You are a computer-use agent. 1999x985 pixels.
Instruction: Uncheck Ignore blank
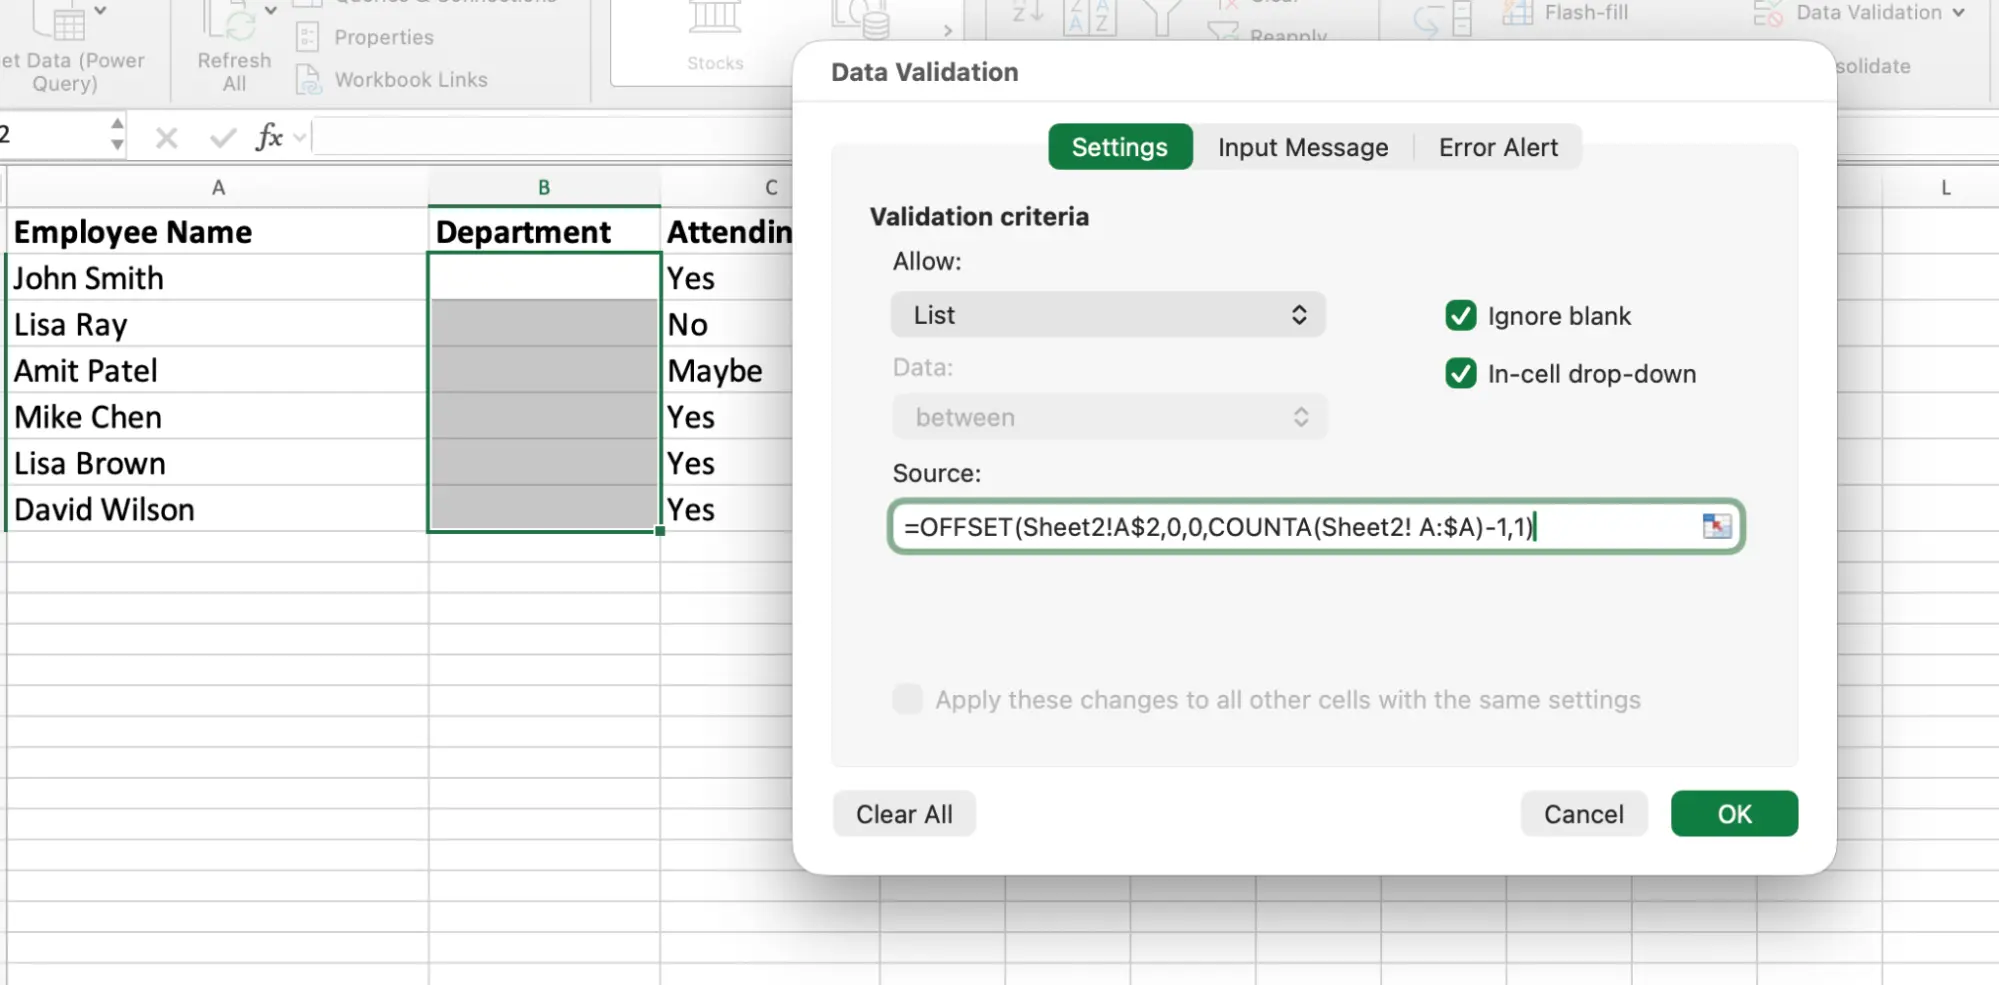[1460, 315]
